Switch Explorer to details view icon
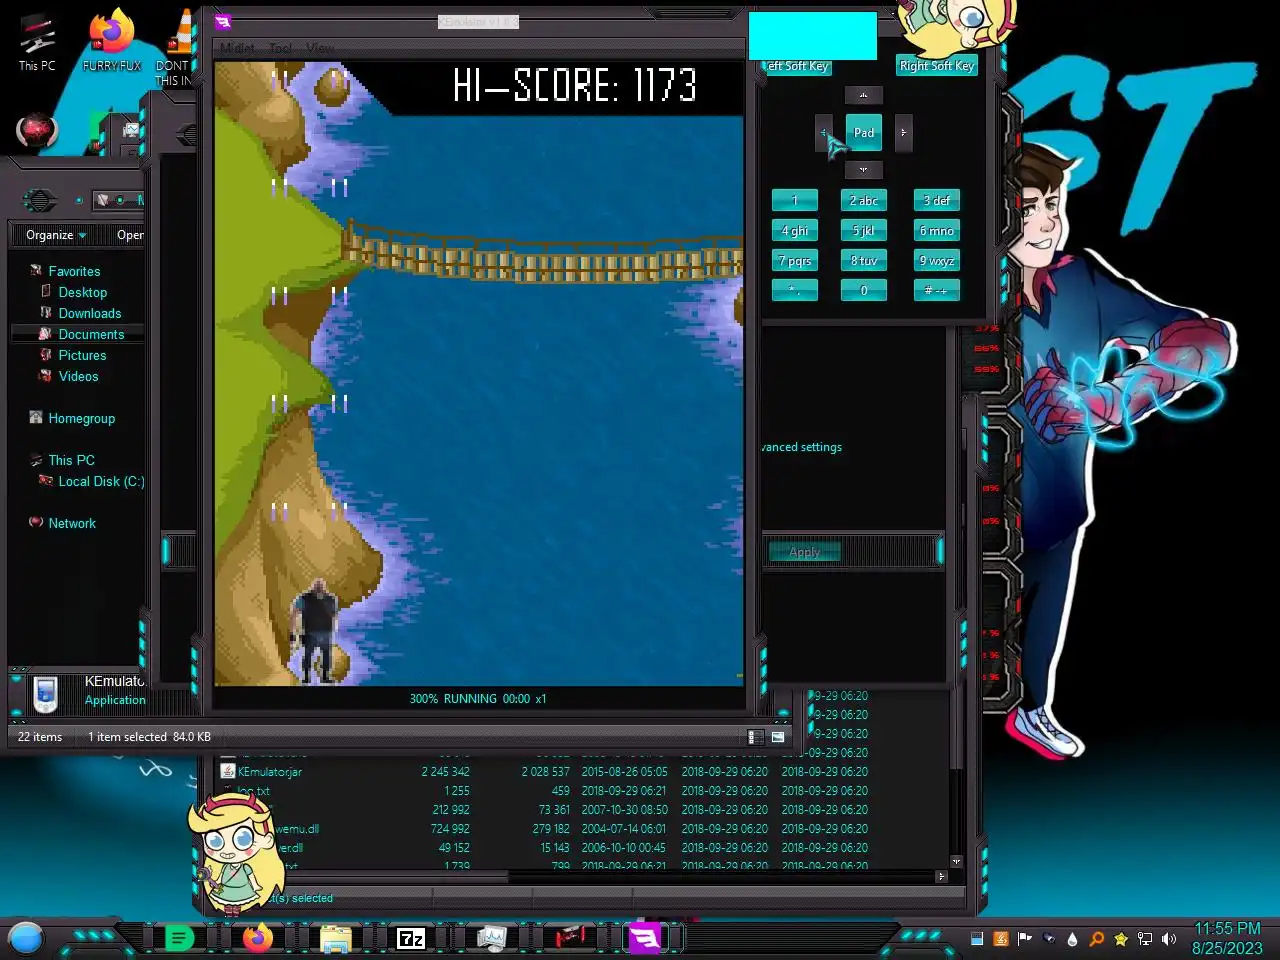1280x960 pixels. [x=757, y=737]
